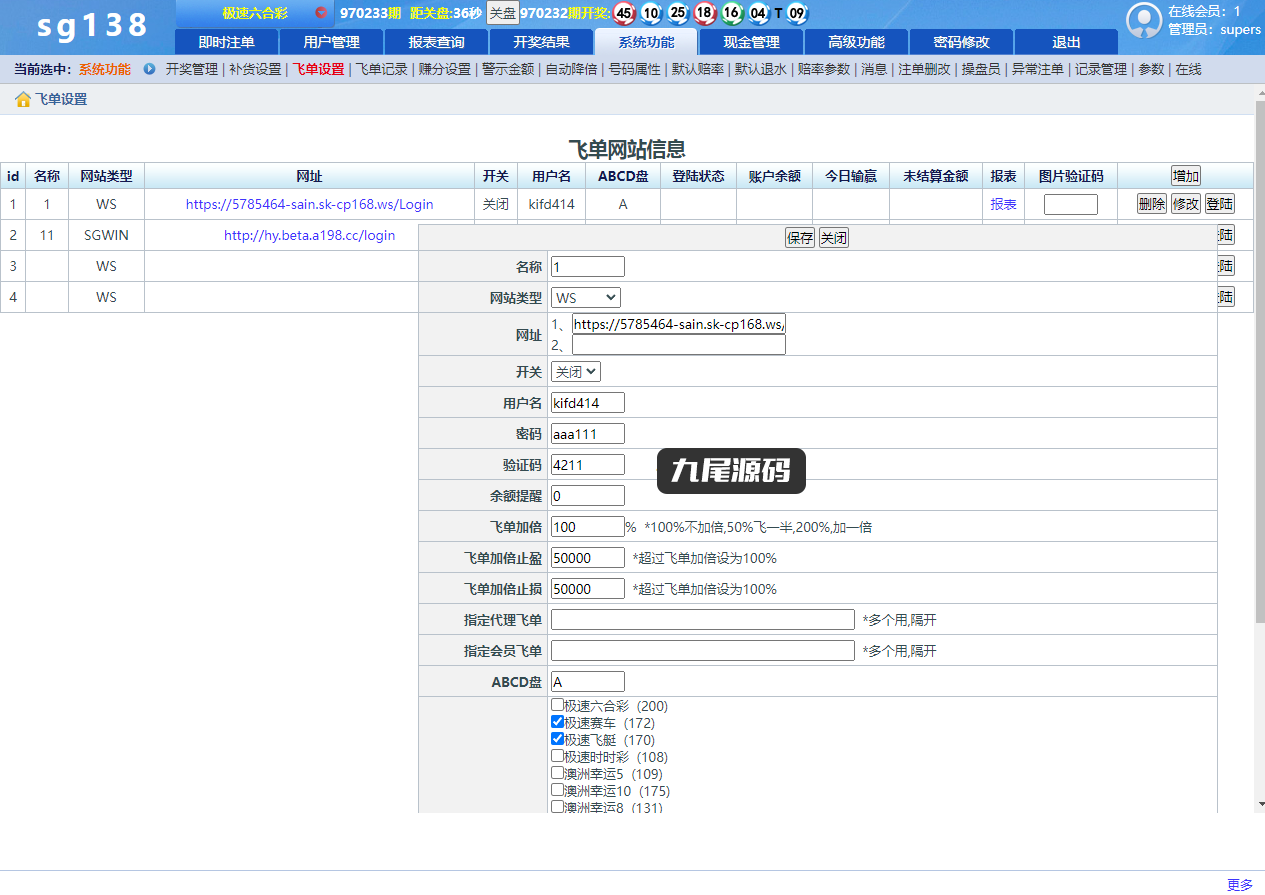Enable the 极速六合彩 (200) checkbox
This screenshot has width=1265, height=895.
coord(558,705)
